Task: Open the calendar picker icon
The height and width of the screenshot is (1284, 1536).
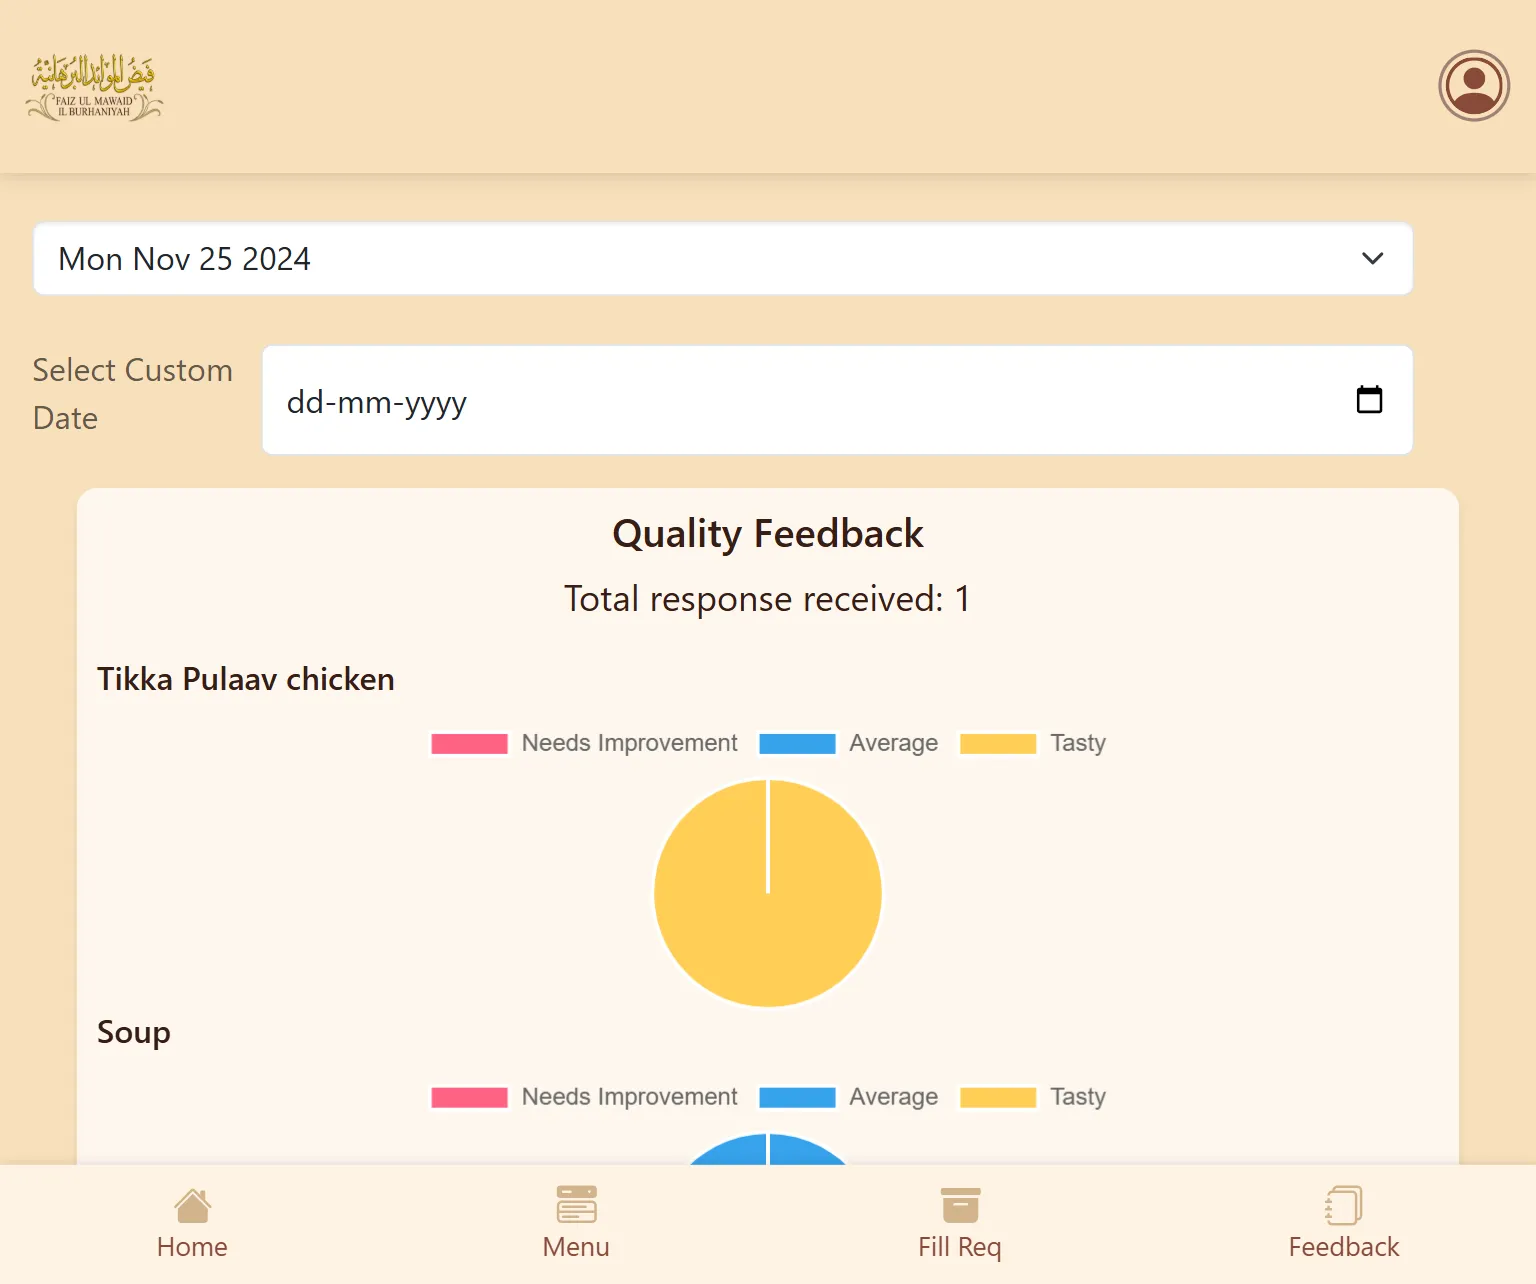Action: 1369,400
